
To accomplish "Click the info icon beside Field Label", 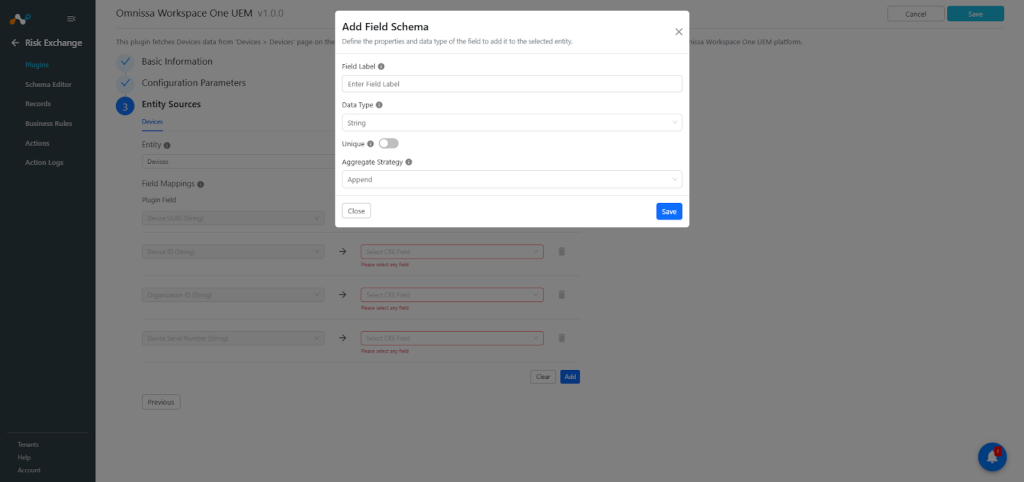I will coord(381,67).
